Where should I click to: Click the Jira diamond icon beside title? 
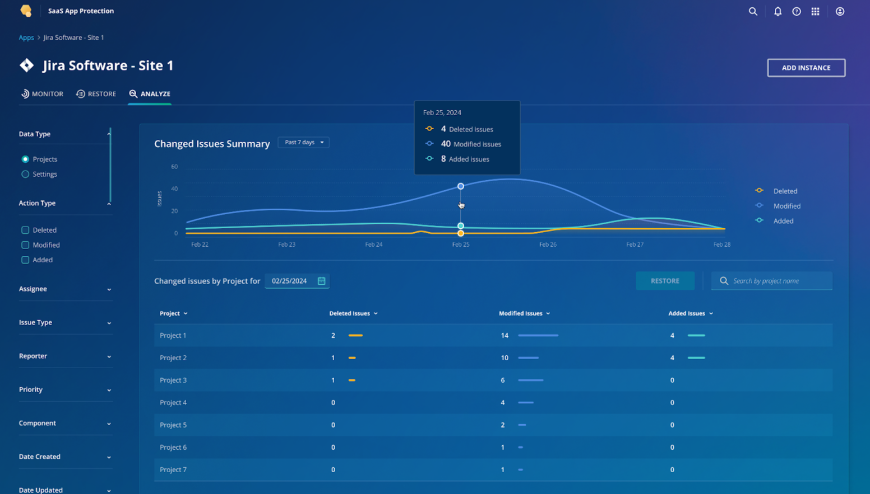[x=27, y=65]
